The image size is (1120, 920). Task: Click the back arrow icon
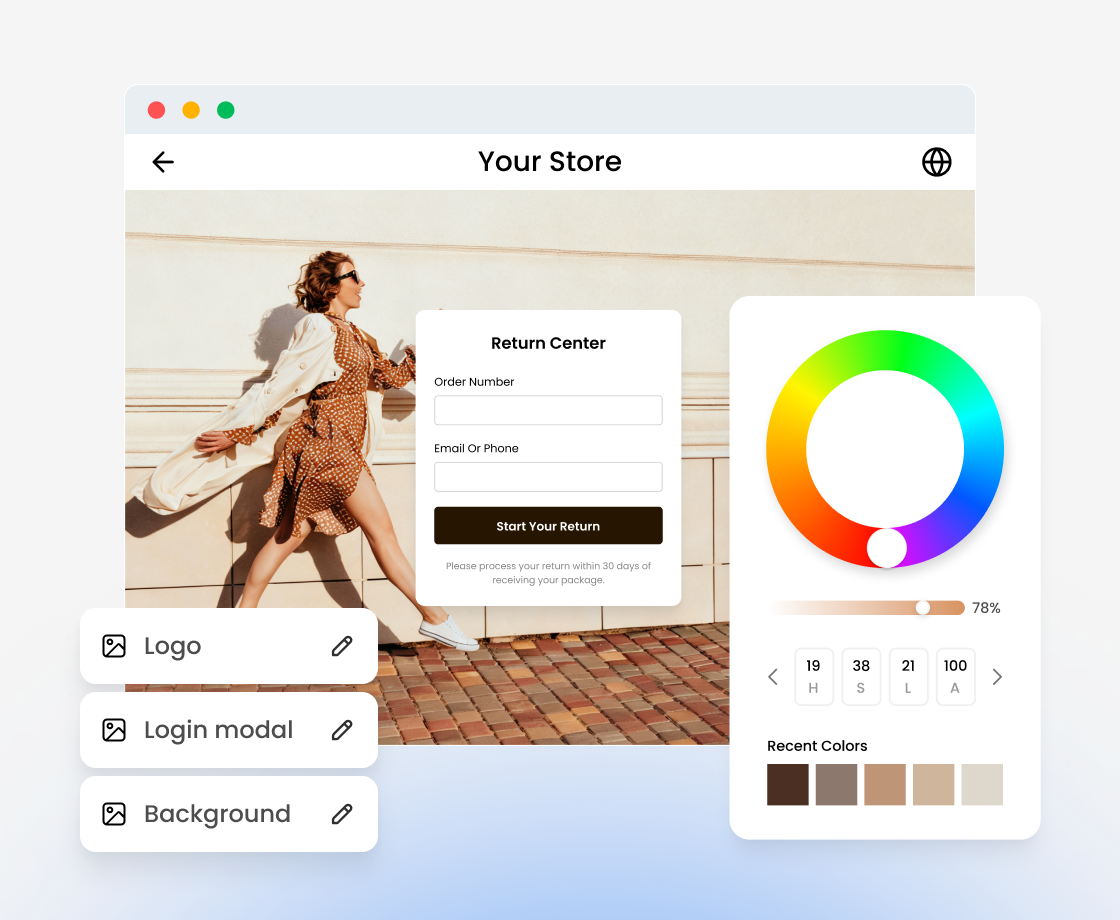point(162,162)
